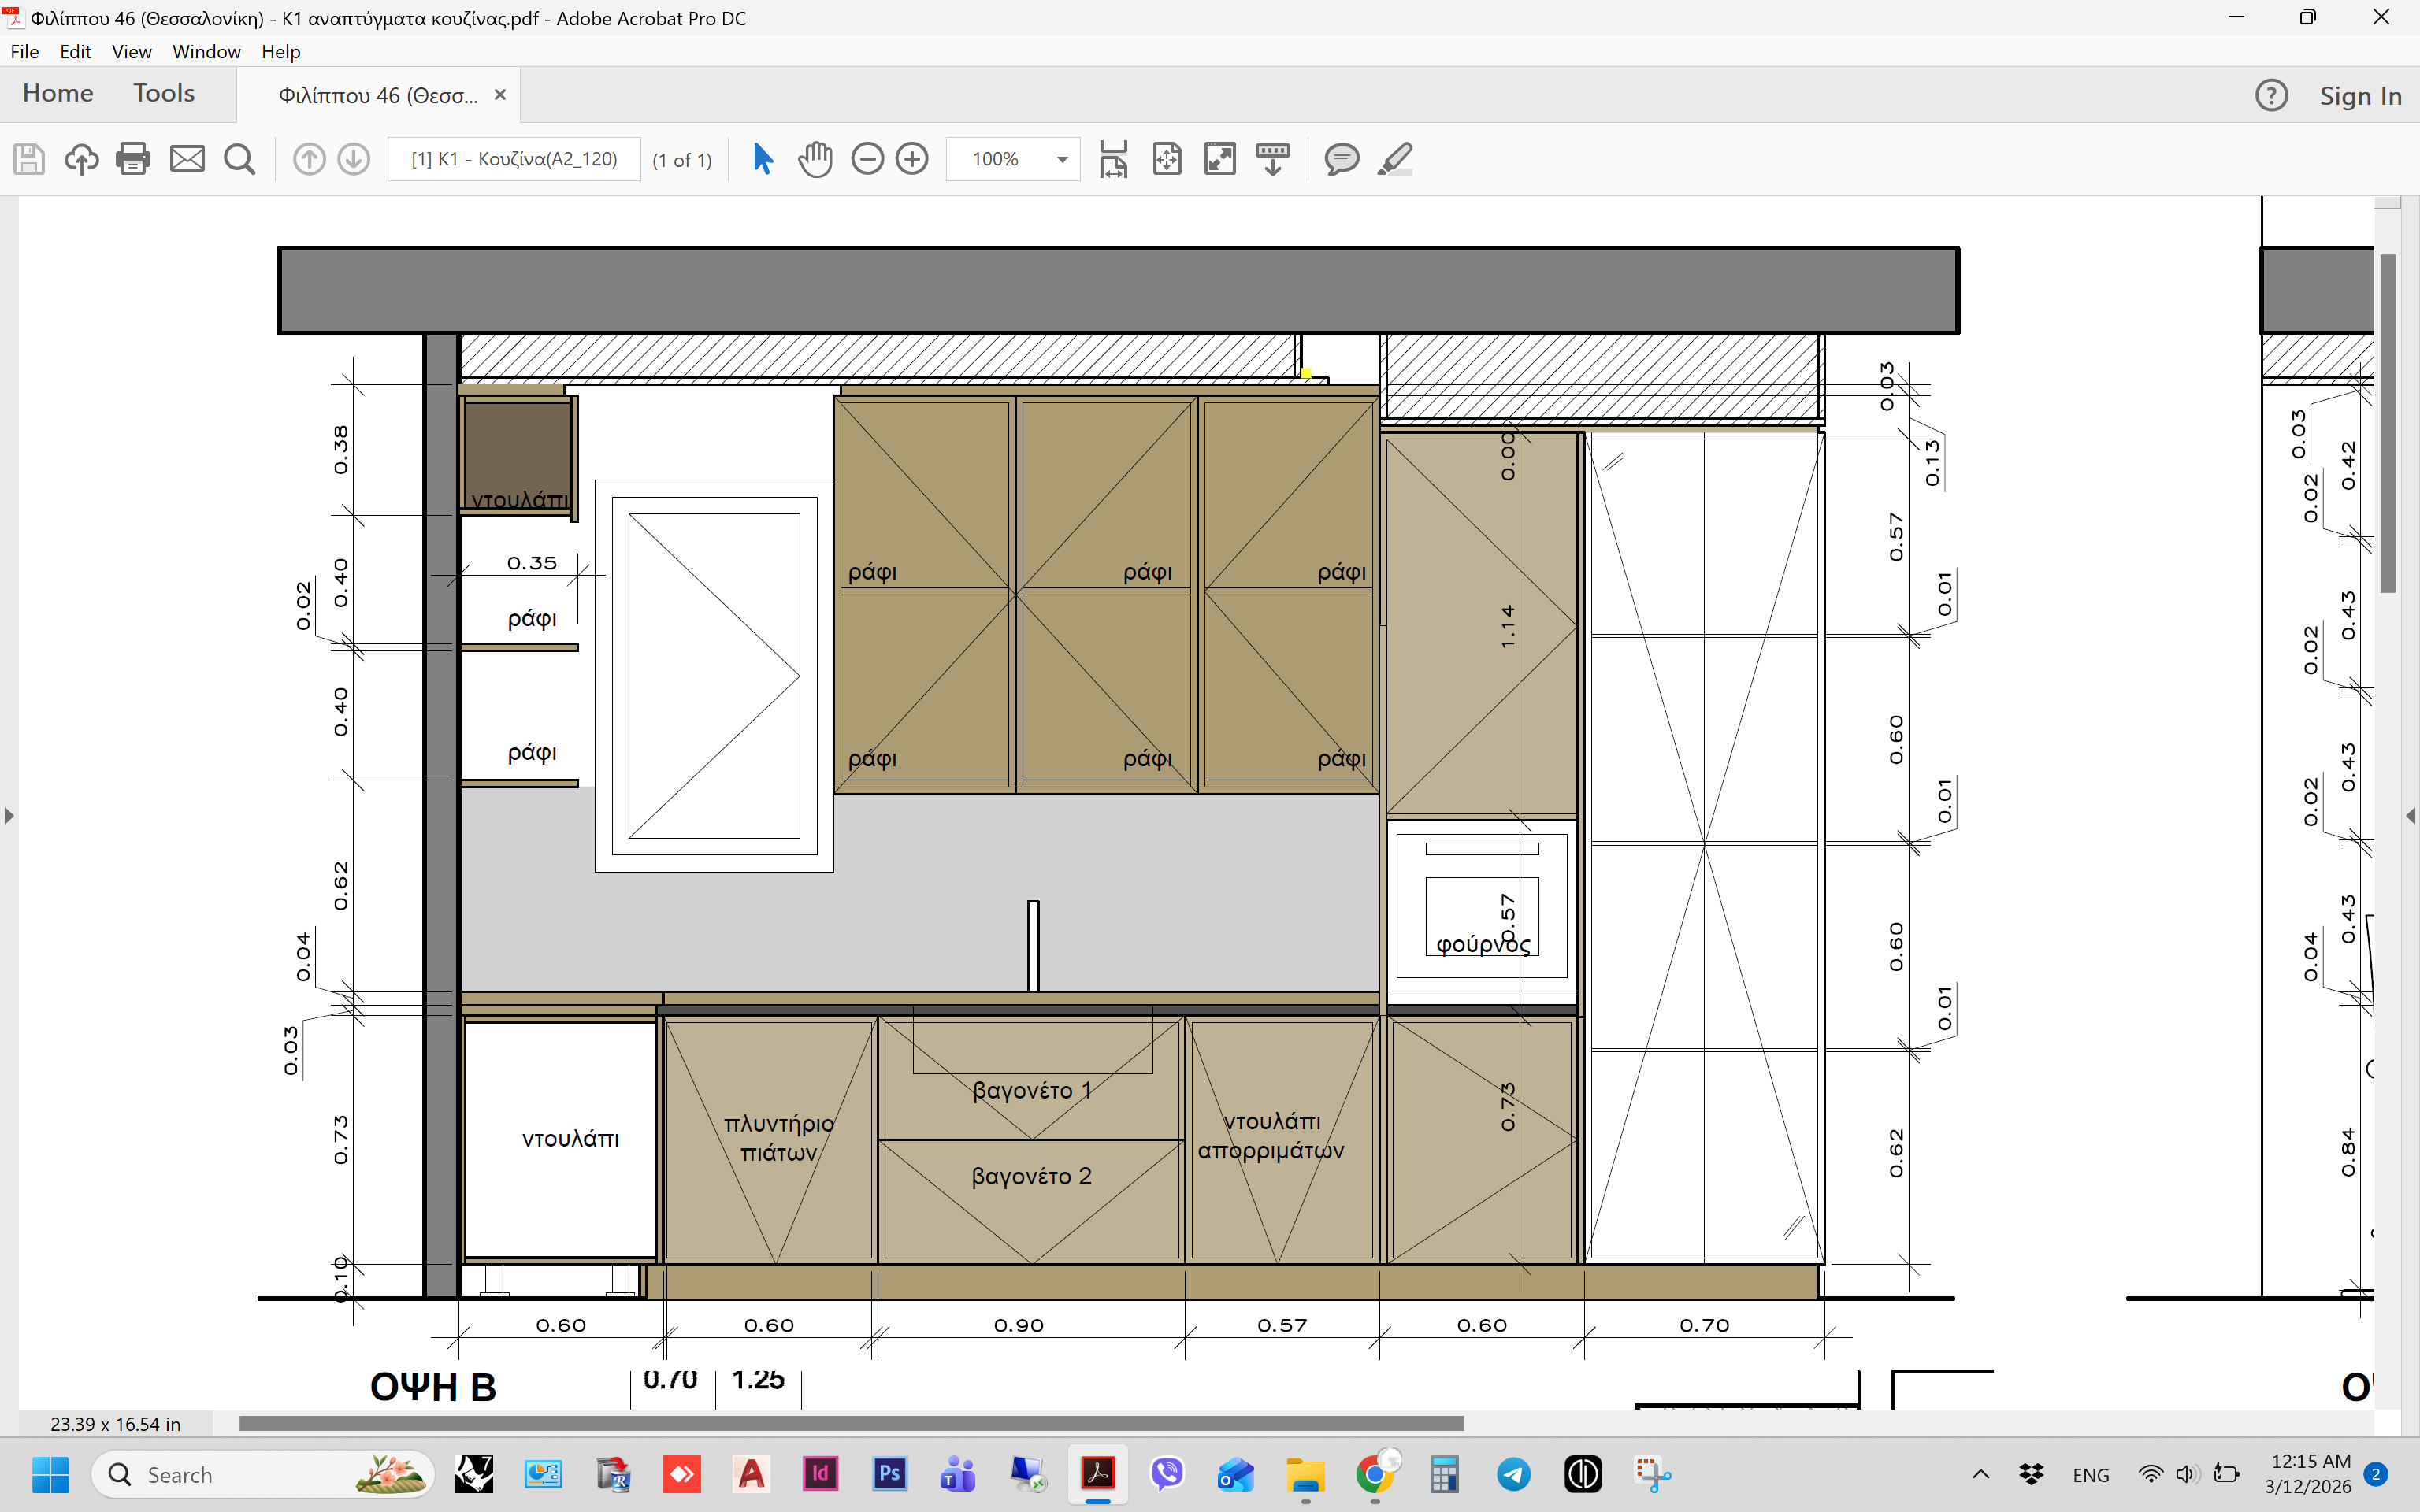2420x1512 pixels.
Task: Click the Sign In link
Action: tap(2360, 96)
